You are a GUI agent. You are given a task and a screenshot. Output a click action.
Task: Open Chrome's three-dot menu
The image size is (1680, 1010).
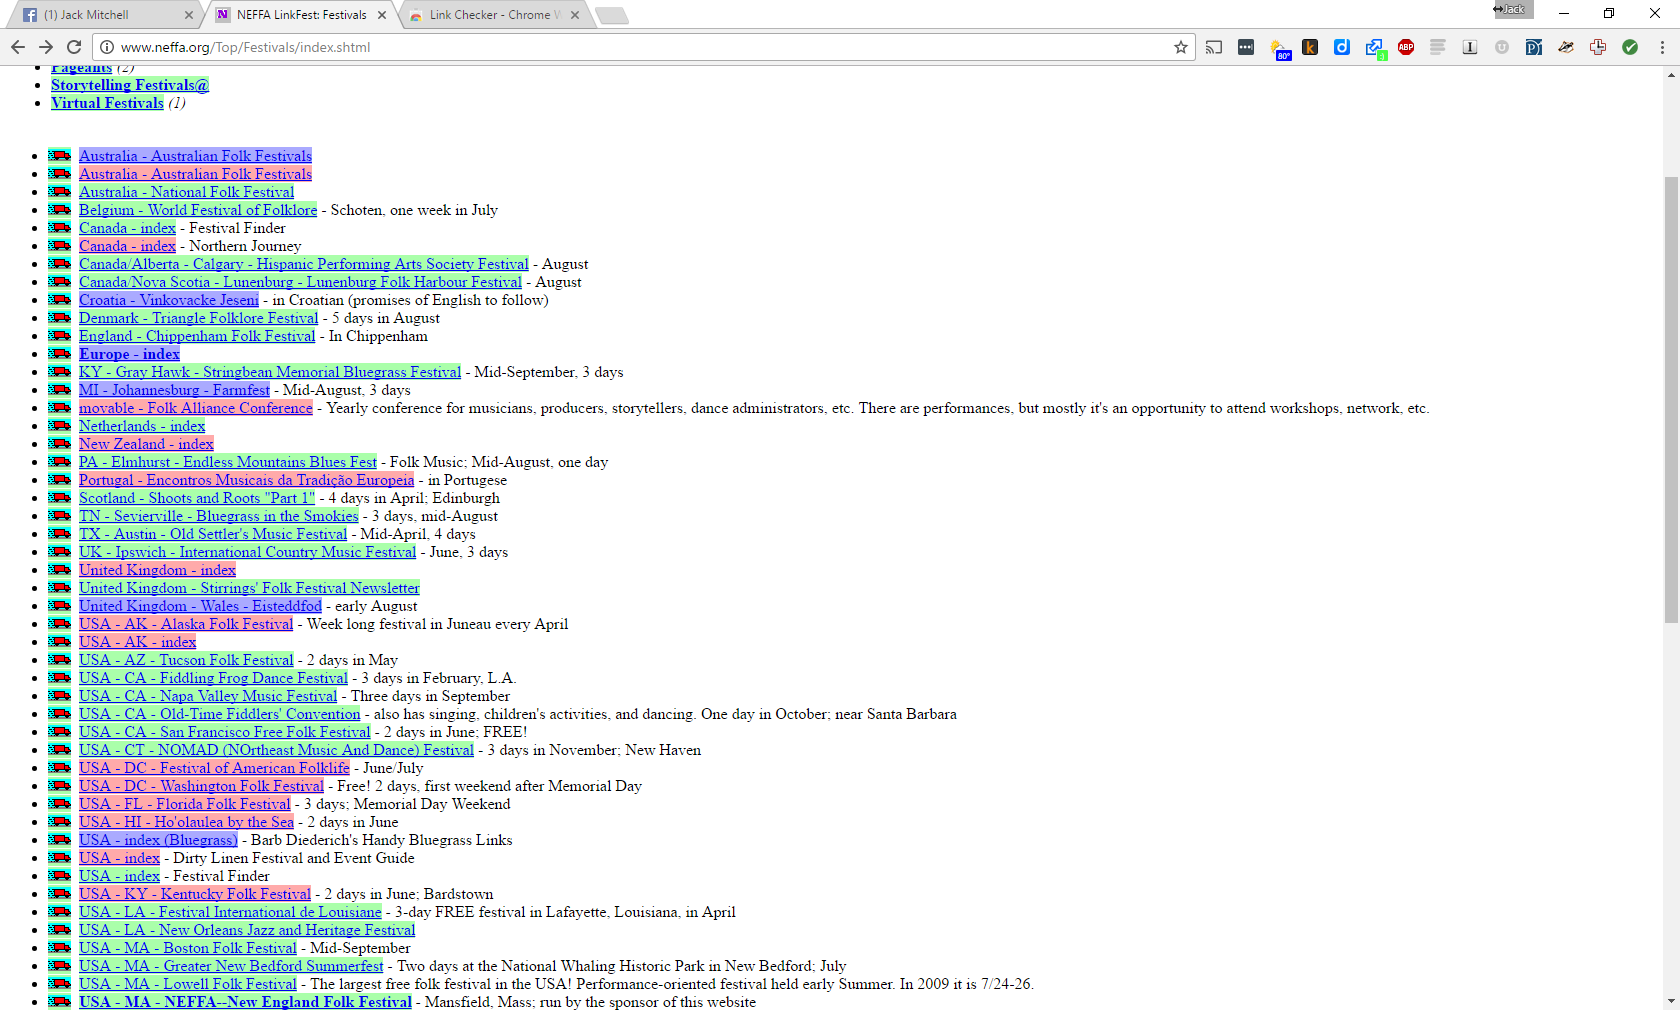tap(1662, 47)
